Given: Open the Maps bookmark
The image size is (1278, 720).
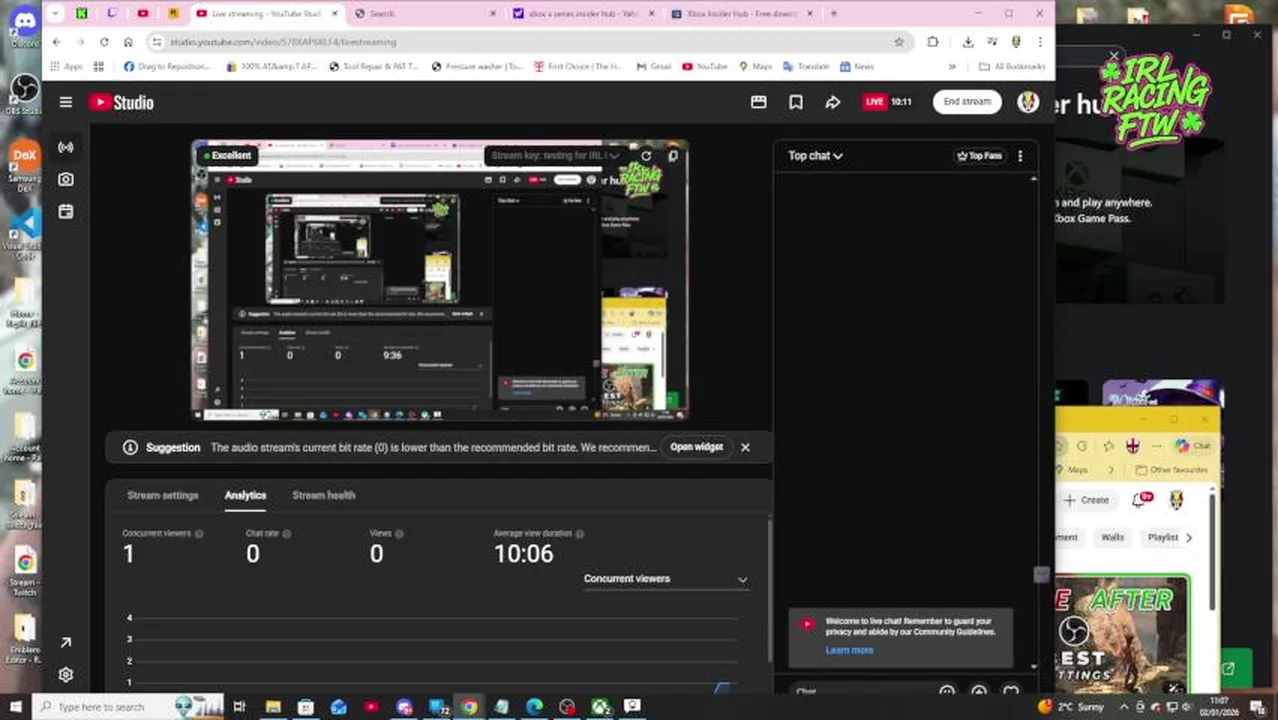Looking at the screenshot, I should pos(756,67).
